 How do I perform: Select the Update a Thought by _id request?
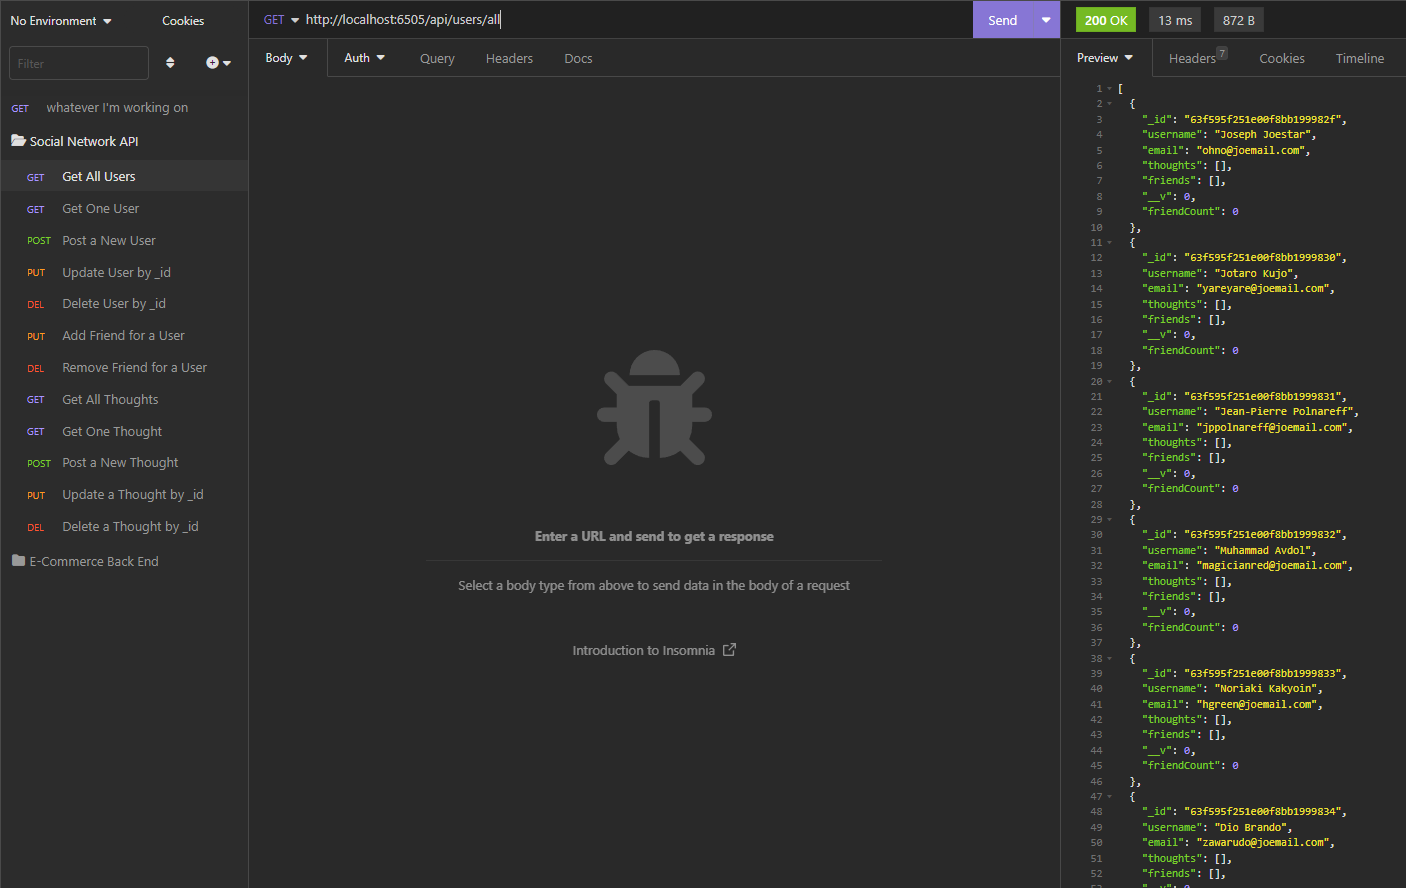(x=124, y=495)
